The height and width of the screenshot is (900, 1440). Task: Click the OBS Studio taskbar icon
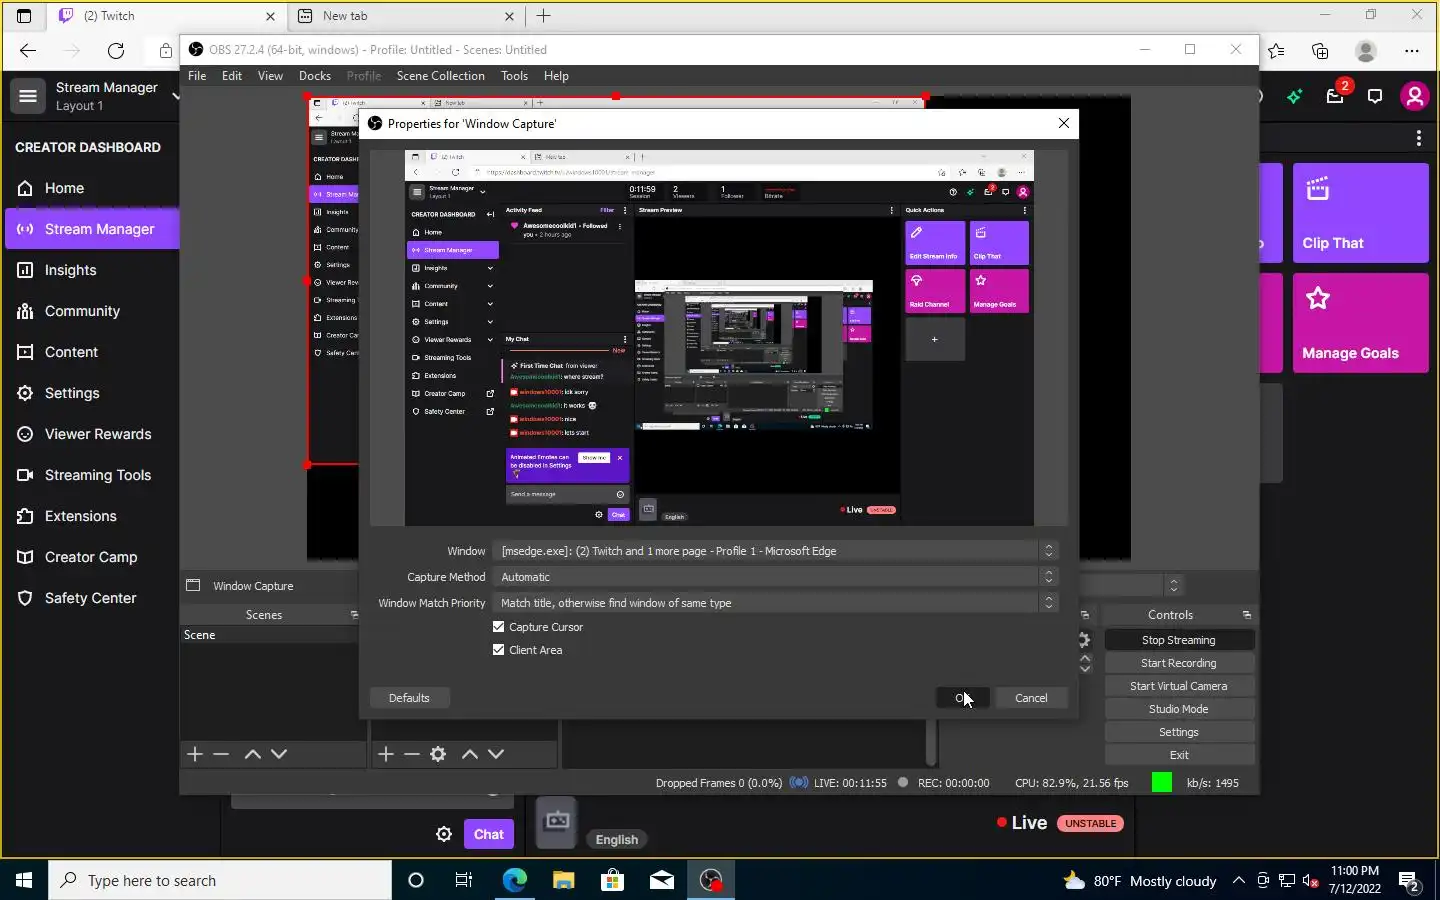pos(711,880)
